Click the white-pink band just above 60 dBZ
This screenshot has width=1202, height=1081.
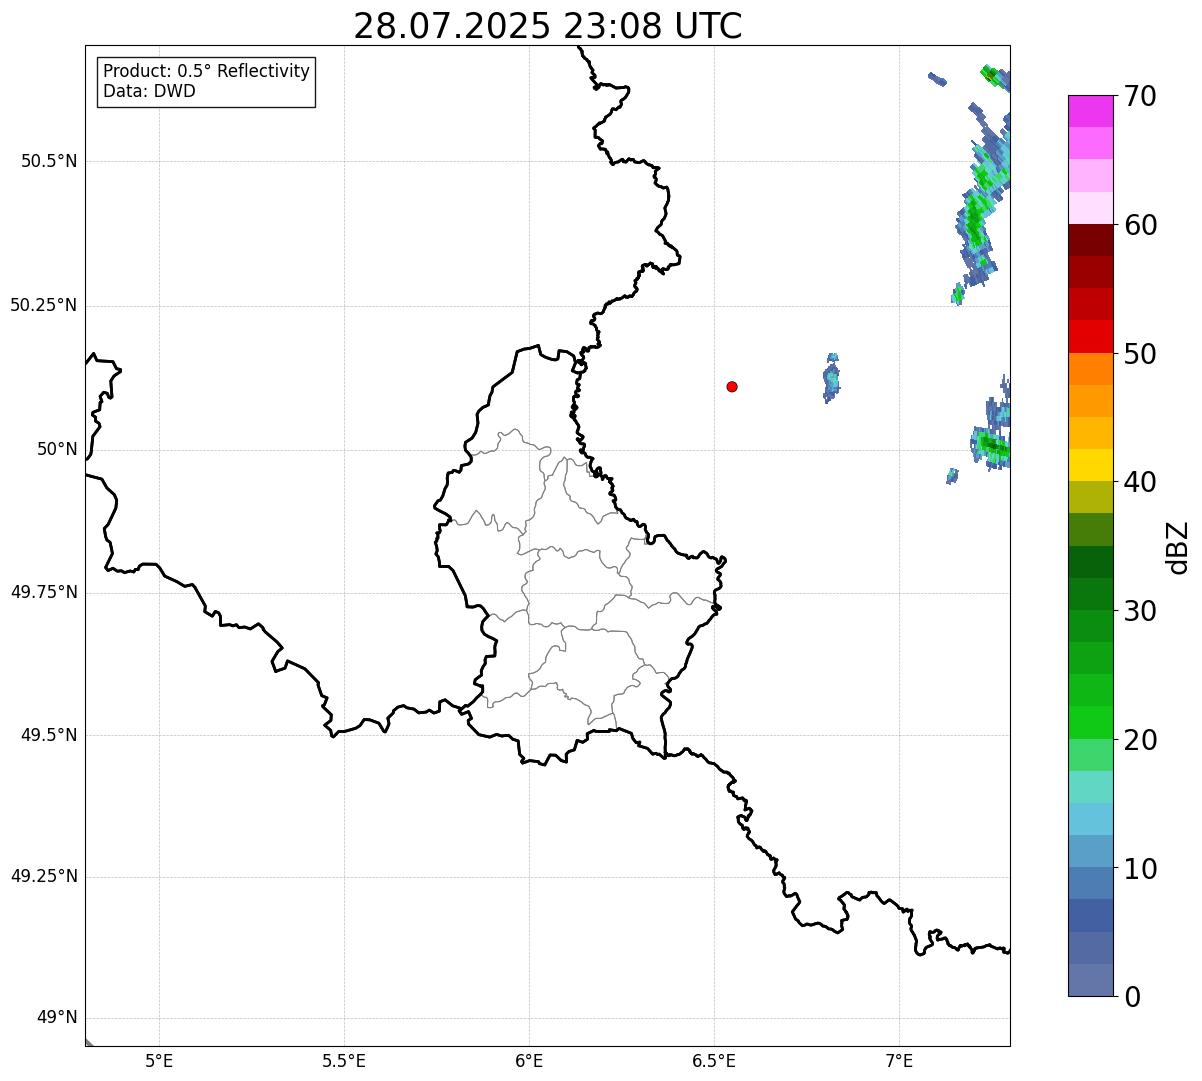pyautogui.click(x=1091, y=208)
